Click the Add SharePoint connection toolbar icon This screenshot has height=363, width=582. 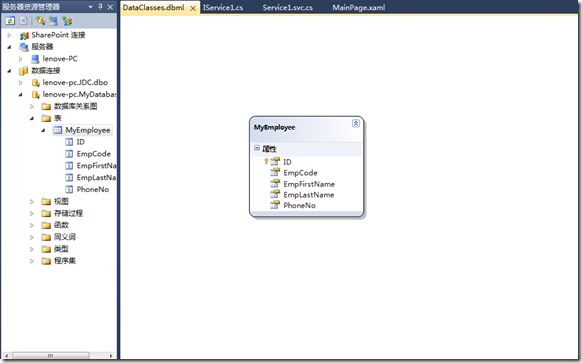tap(67, 21)
